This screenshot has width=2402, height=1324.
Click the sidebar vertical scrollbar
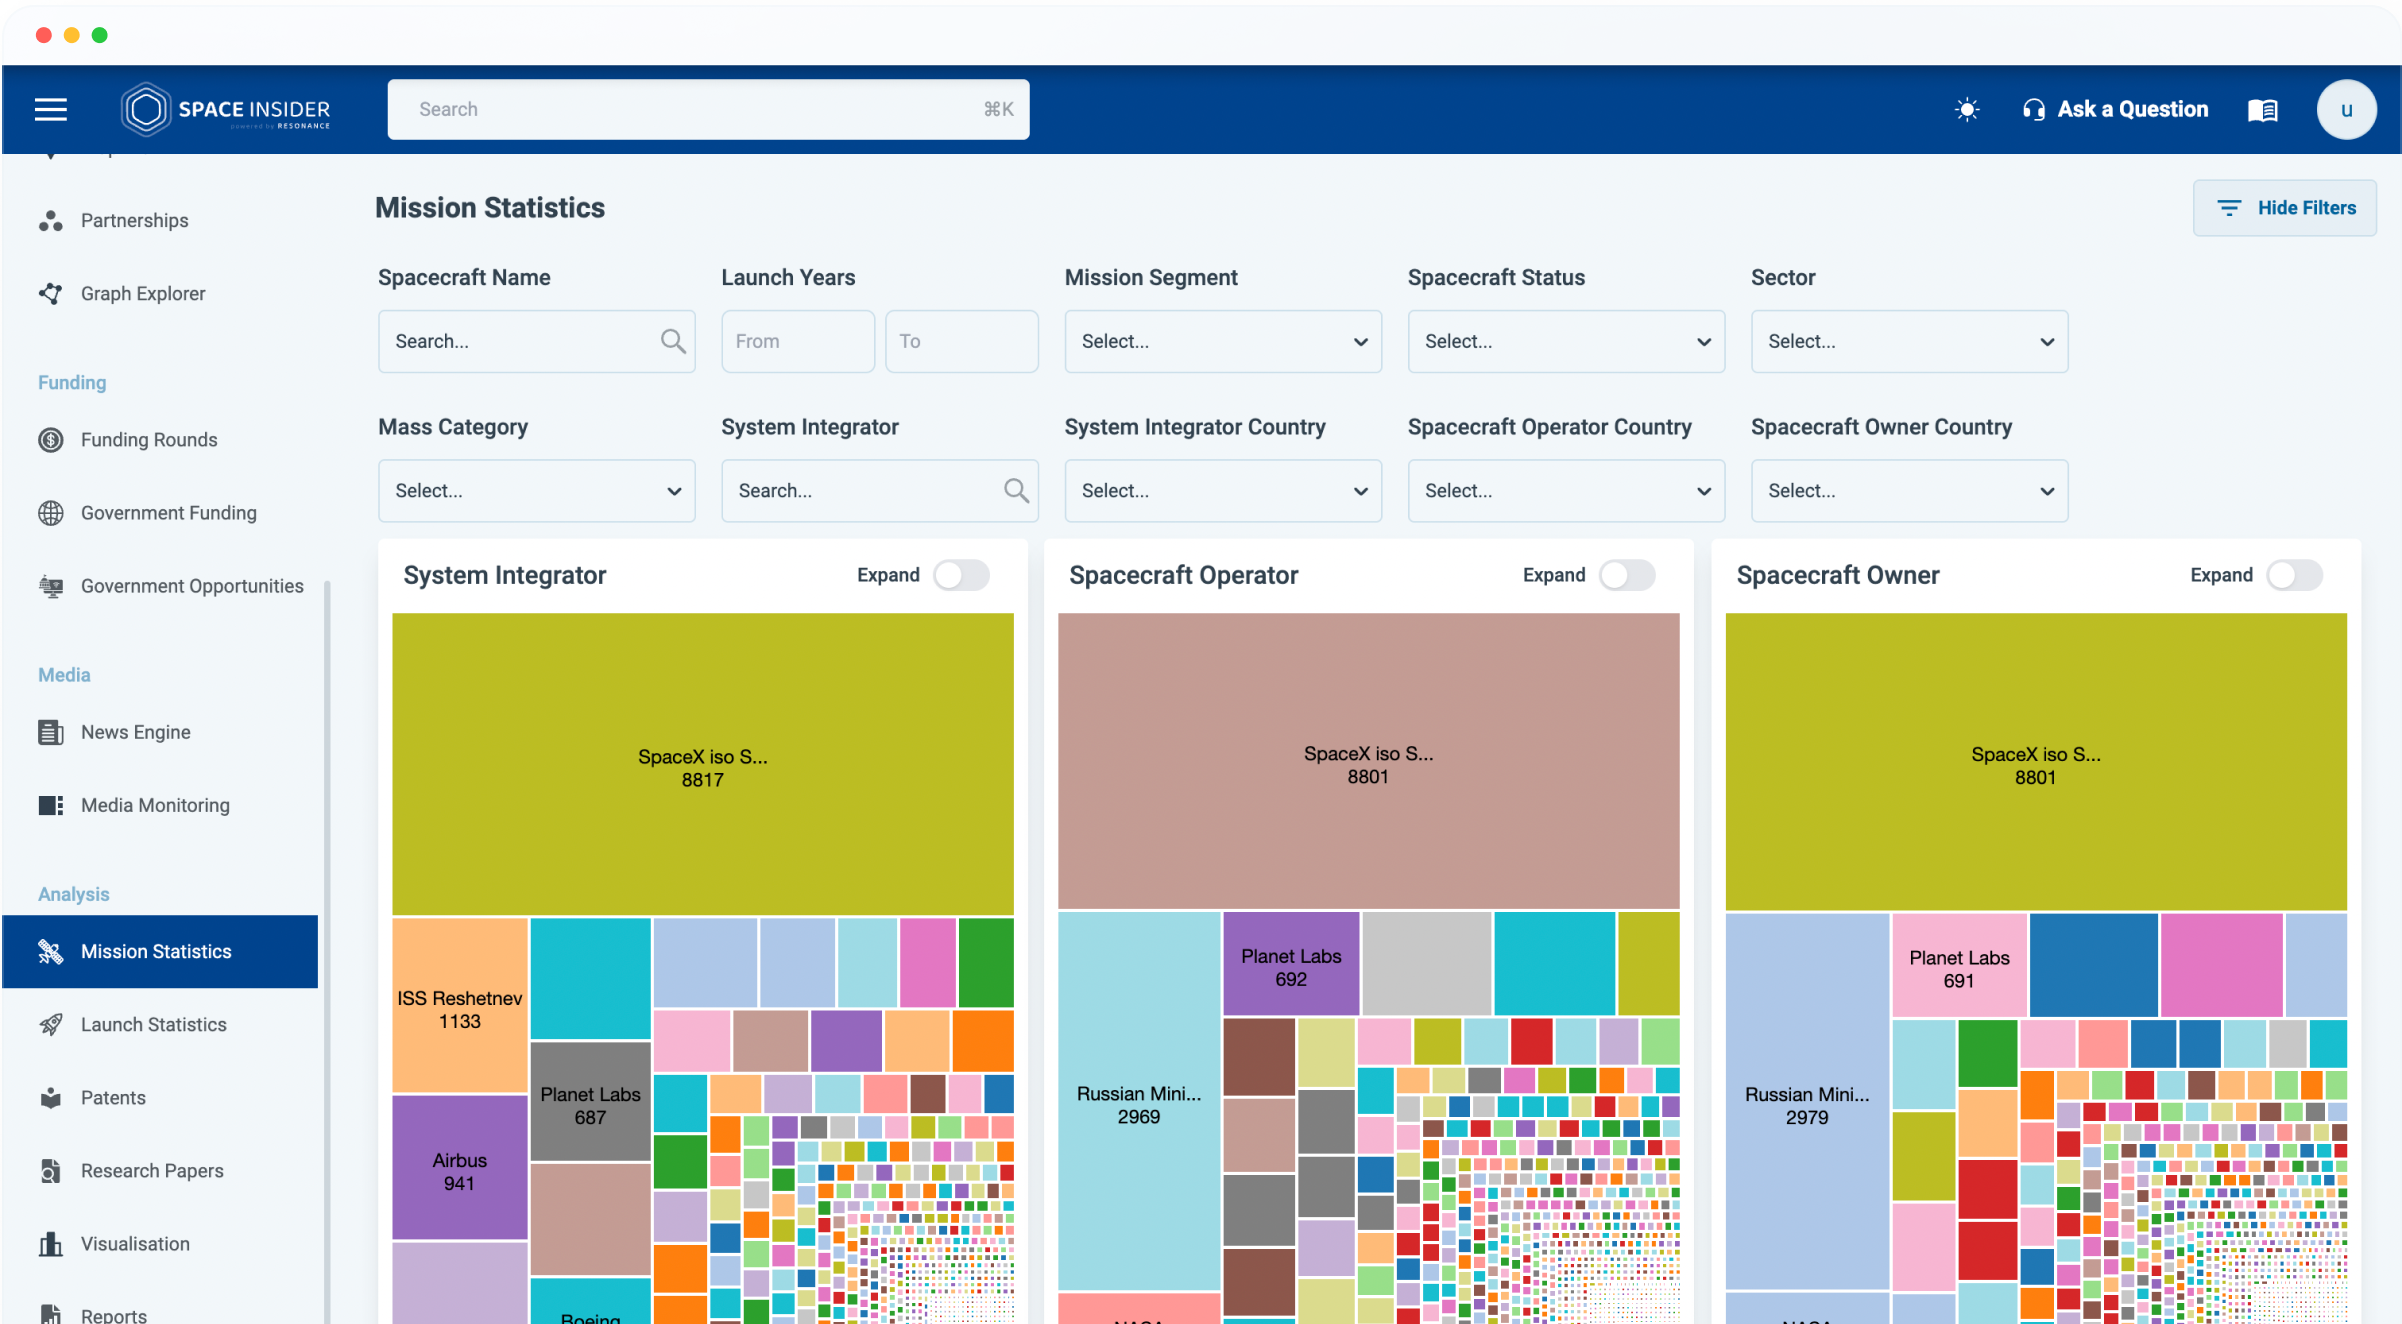tap(327, 950)
